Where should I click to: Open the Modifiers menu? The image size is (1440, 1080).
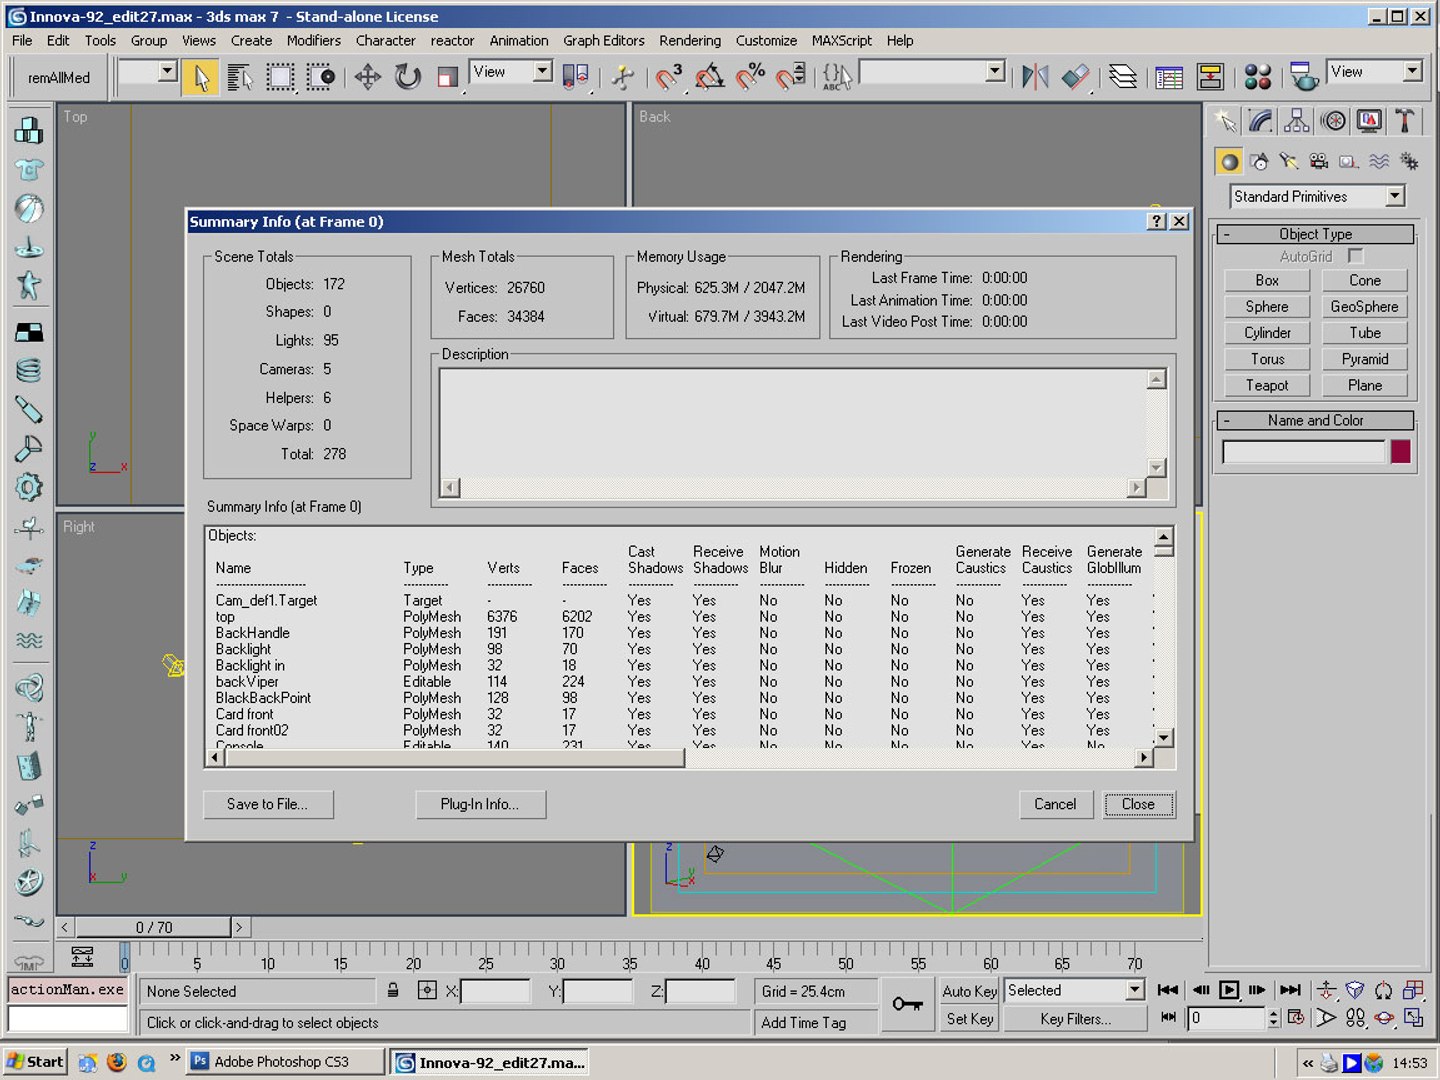tap(313, 41)
